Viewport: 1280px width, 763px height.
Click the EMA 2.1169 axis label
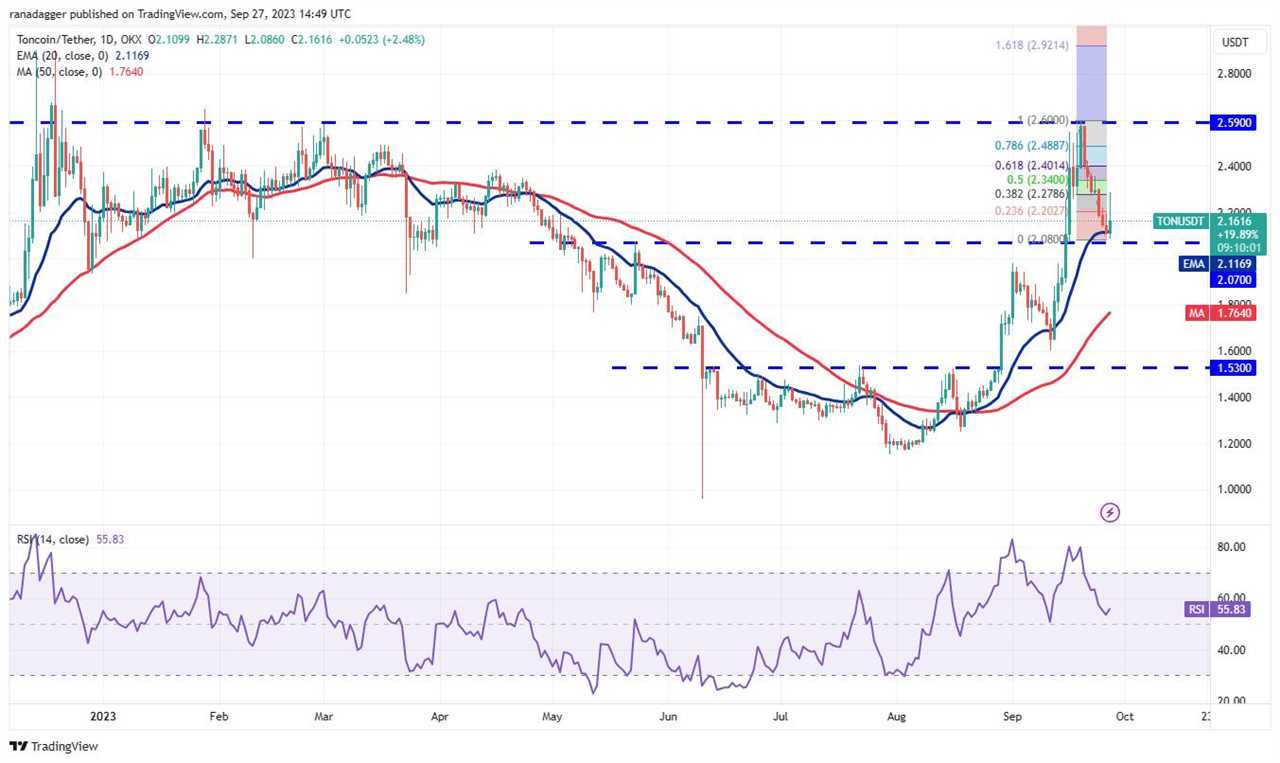pos(1216,263)
